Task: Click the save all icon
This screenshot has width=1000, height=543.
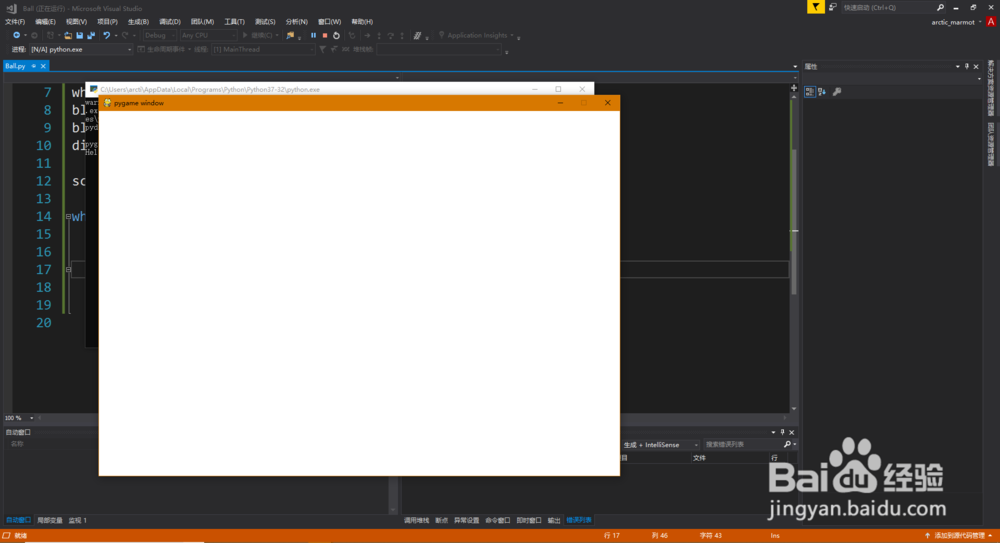Action: (91, 35)
